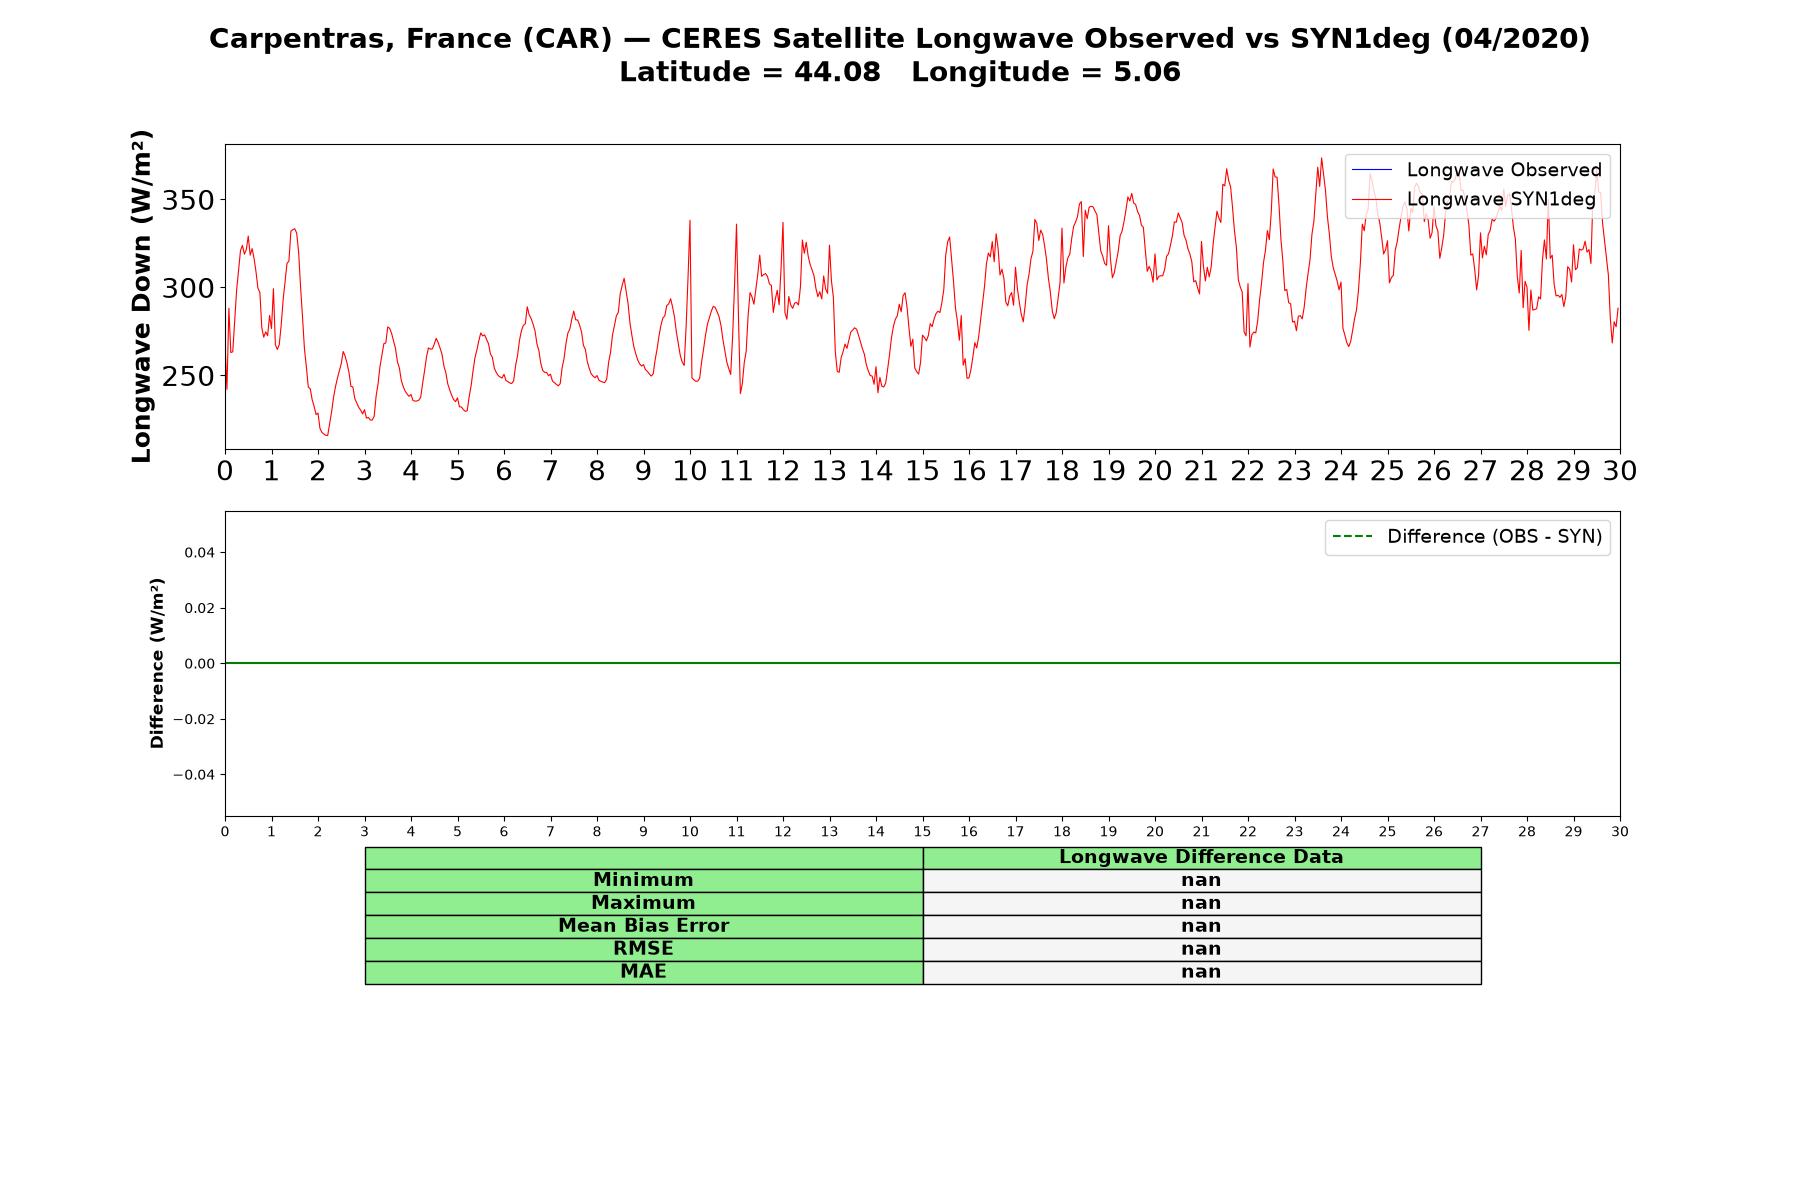Image resolution: width=1800 pixels, height=1200 pixels.
Task: Click the nan value beside RMSE
Action: 1201,949
